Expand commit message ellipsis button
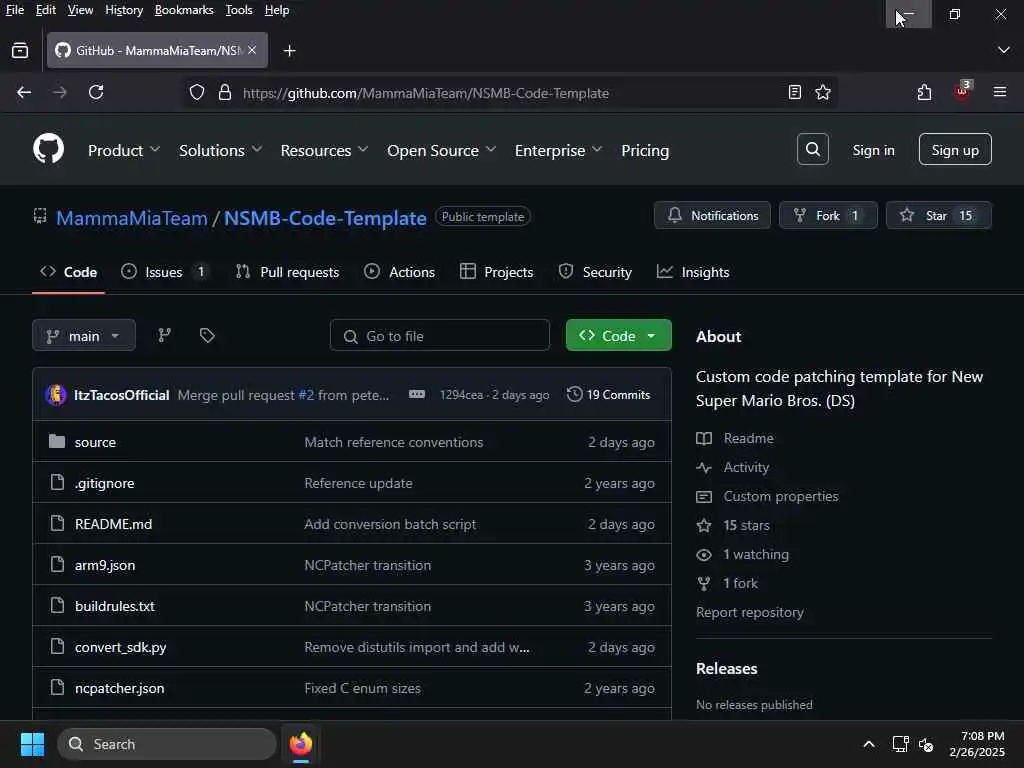The height and width of the screenshot is (768, 1024). 417,394
